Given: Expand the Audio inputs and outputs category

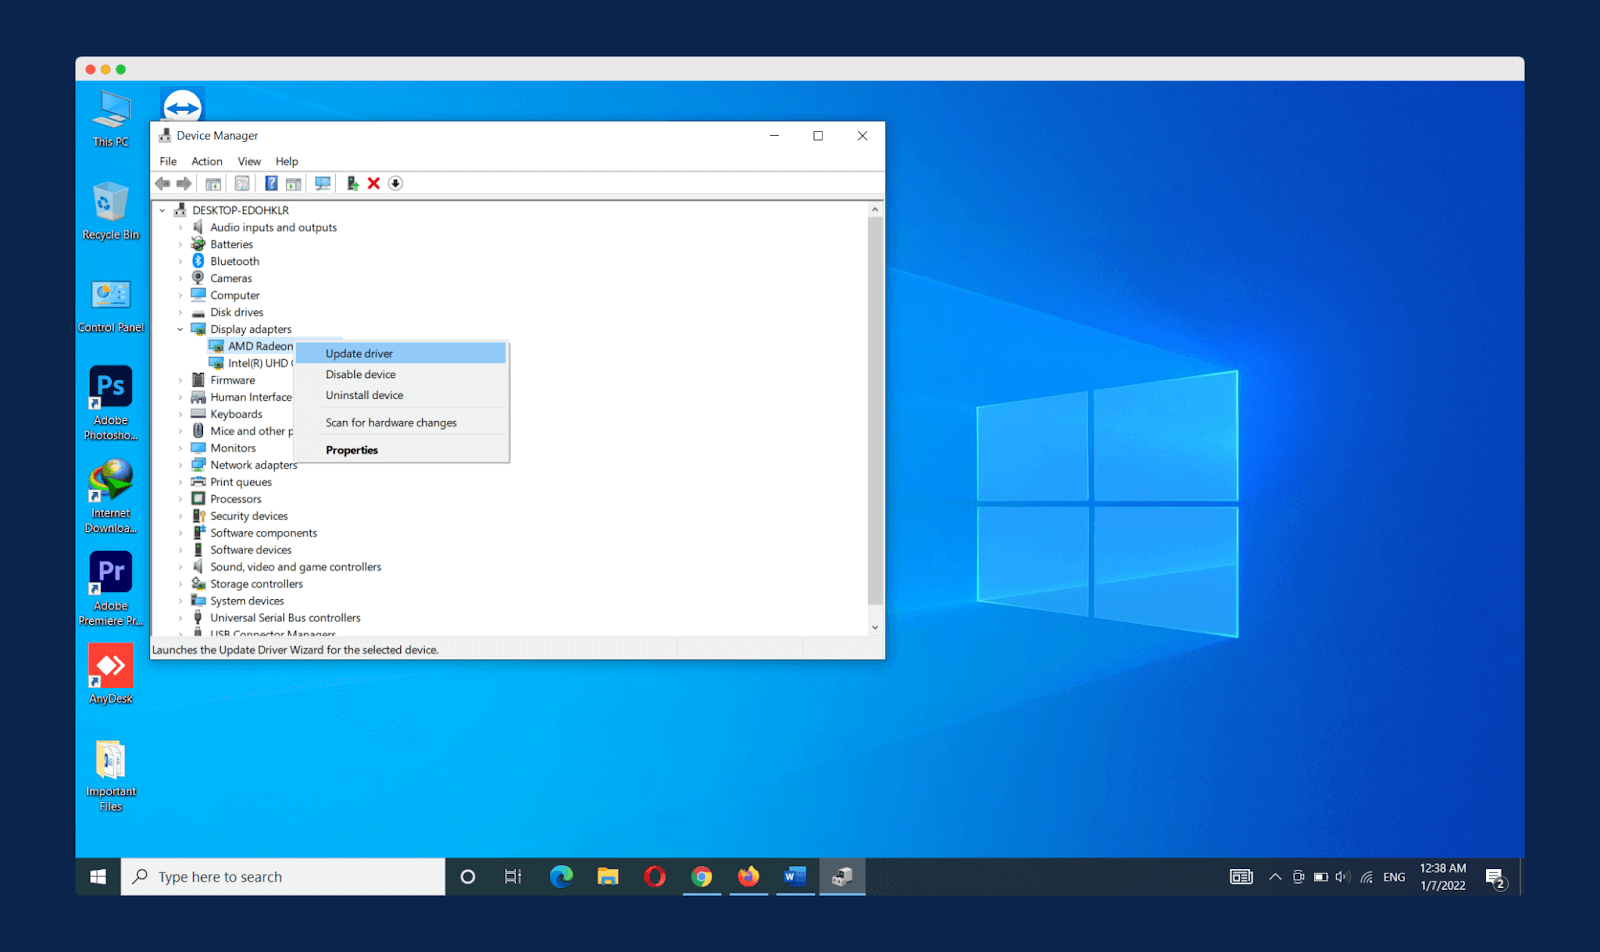Looking at the screenshot, I should (x=181, y=228).
